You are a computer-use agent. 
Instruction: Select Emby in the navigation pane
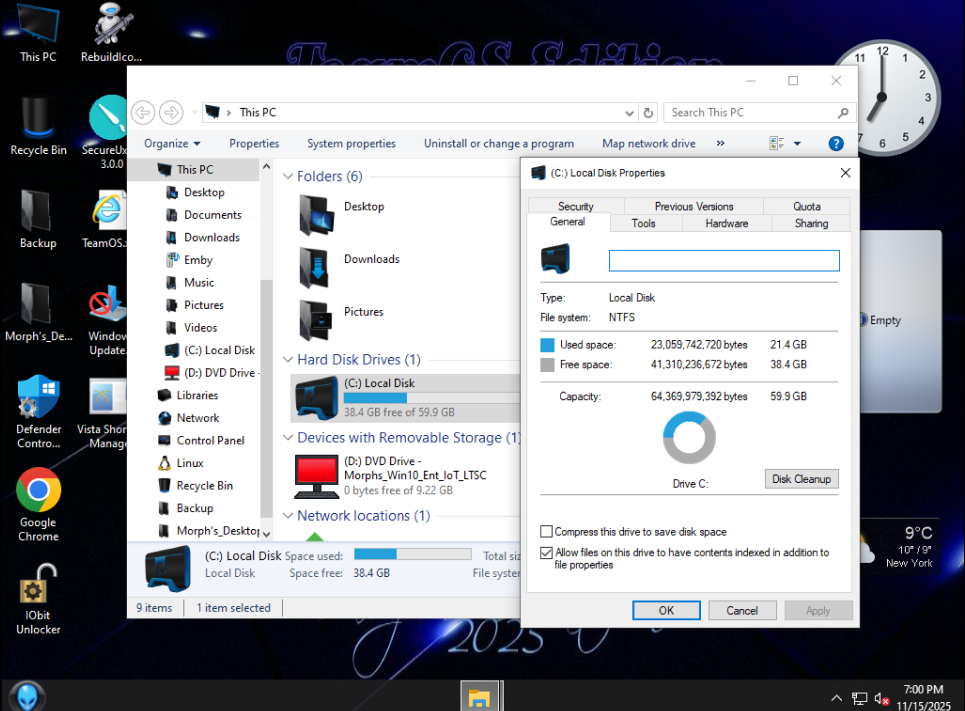198,260
